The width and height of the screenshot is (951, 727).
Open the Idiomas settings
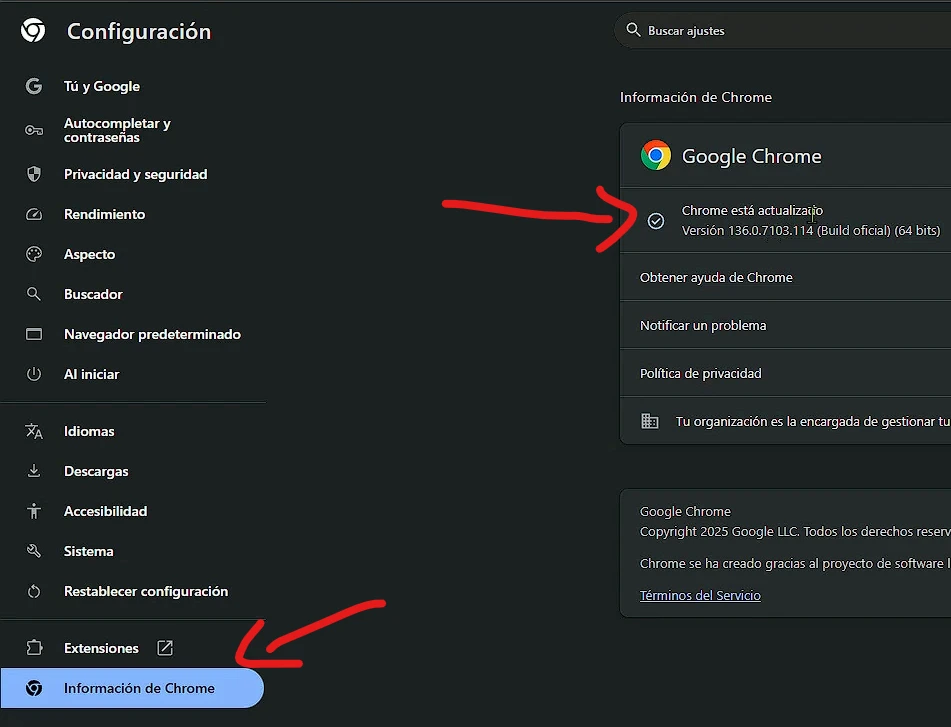89,431
